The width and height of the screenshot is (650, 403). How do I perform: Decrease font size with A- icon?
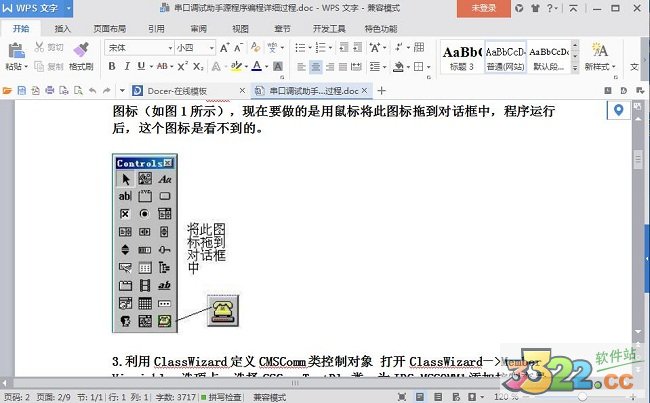coord(238,48)
